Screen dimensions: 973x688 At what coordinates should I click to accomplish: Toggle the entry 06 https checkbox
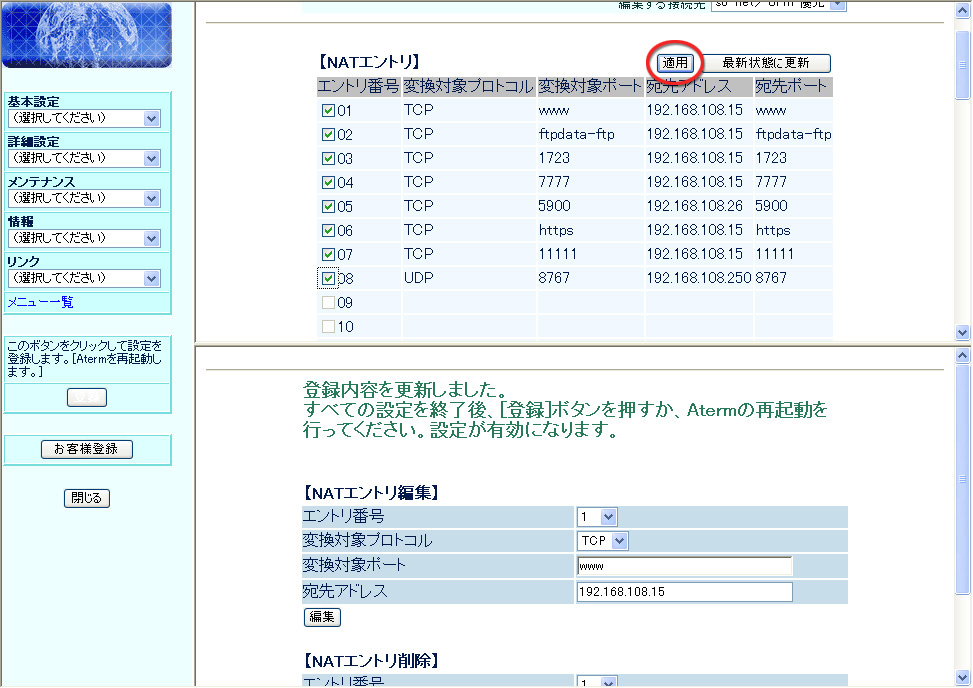click(328, 230)
